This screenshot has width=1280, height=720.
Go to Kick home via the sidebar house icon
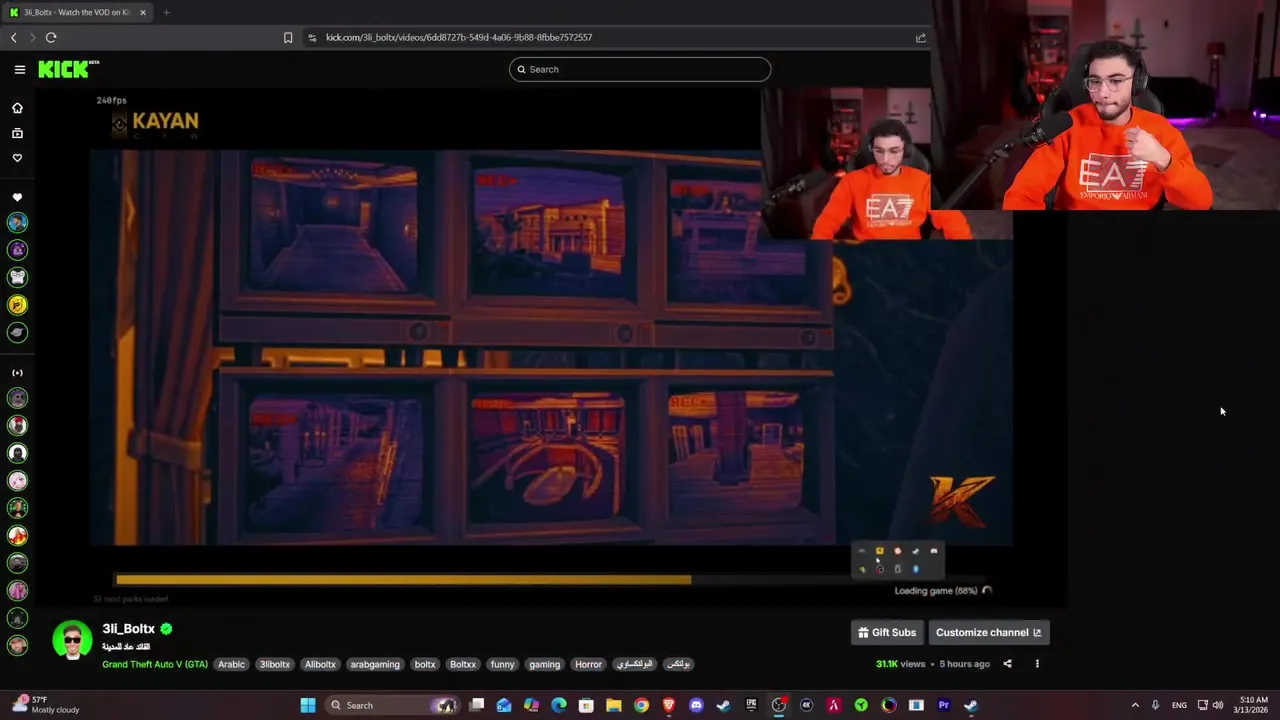click(17, 108)
